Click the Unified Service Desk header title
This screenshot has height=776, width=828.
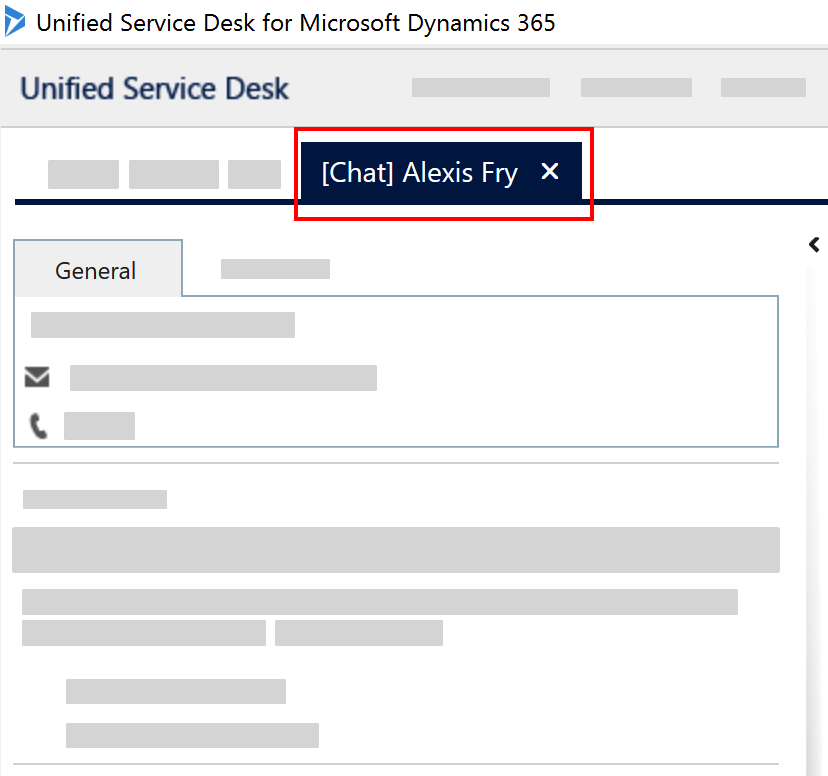tap(154, 88)
